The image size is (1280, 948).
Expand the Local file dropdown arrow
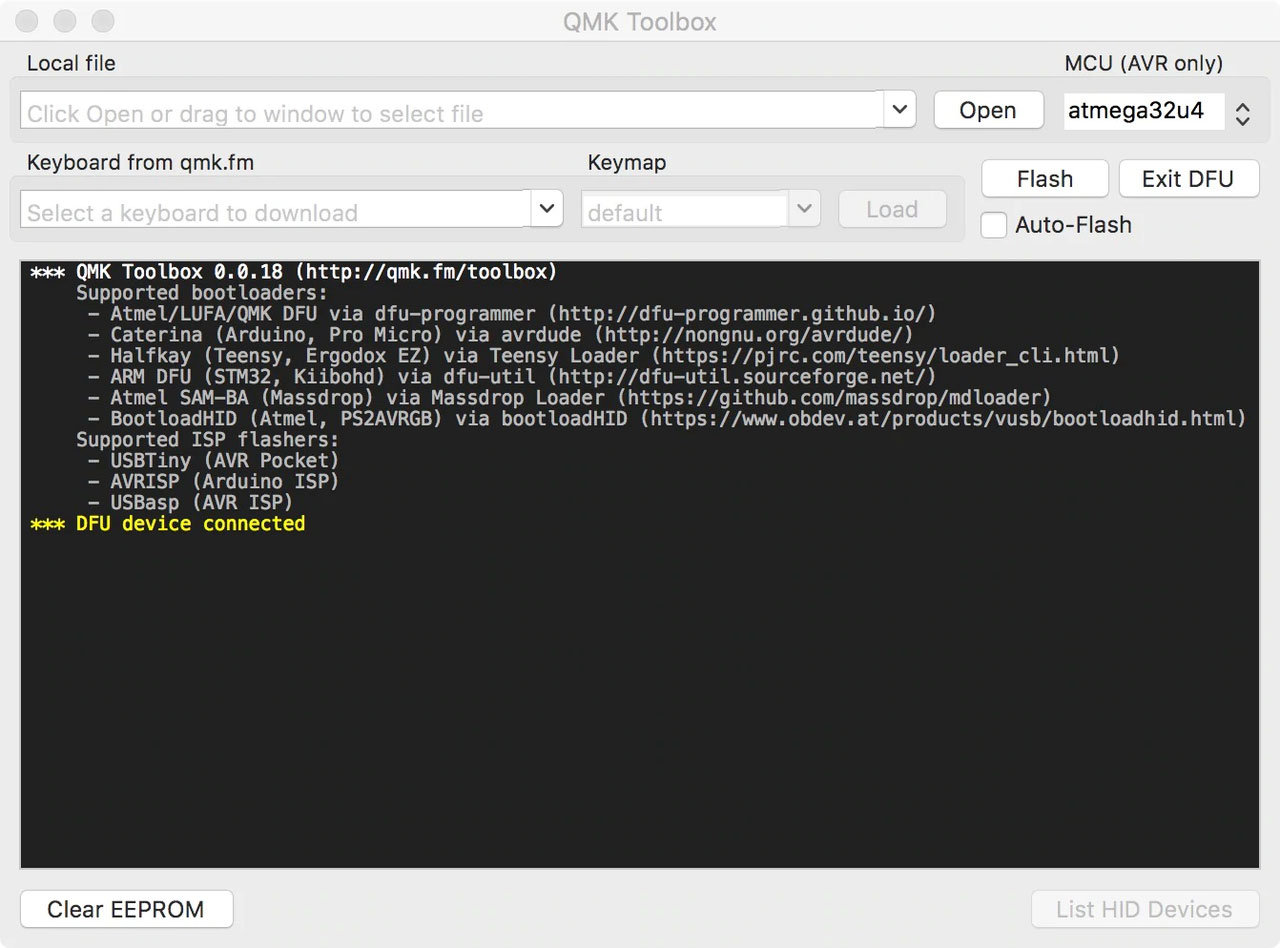point(900,110)
